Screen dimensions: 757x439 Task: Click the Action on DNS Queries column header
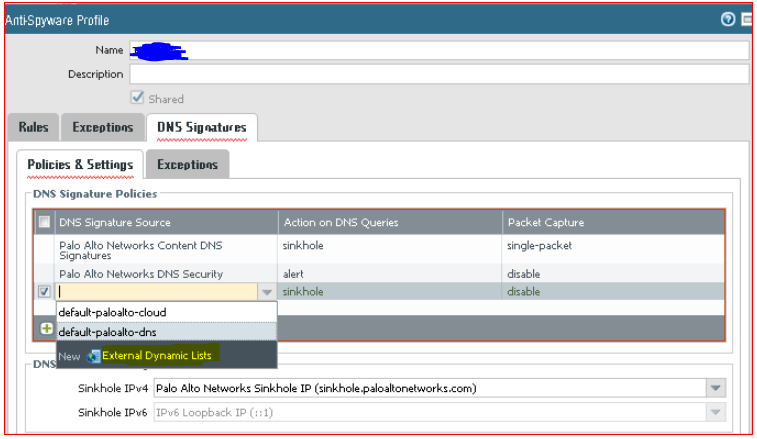[x=390, y=223]
